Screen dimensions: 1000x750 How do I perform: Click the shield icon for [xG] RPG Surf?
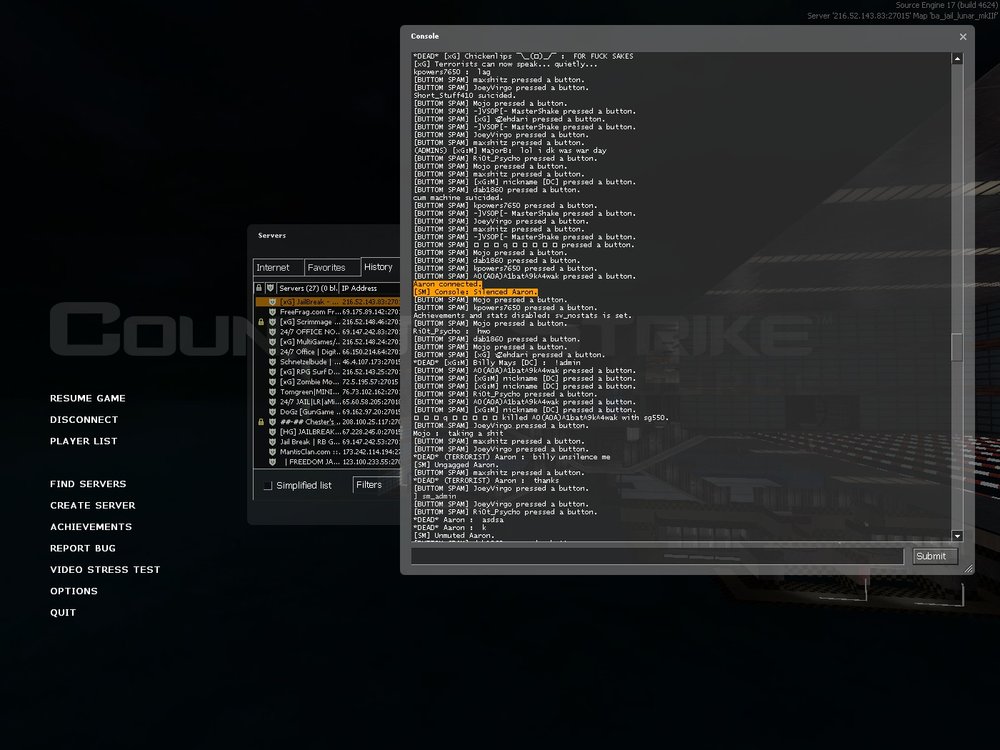coord(272,372)
